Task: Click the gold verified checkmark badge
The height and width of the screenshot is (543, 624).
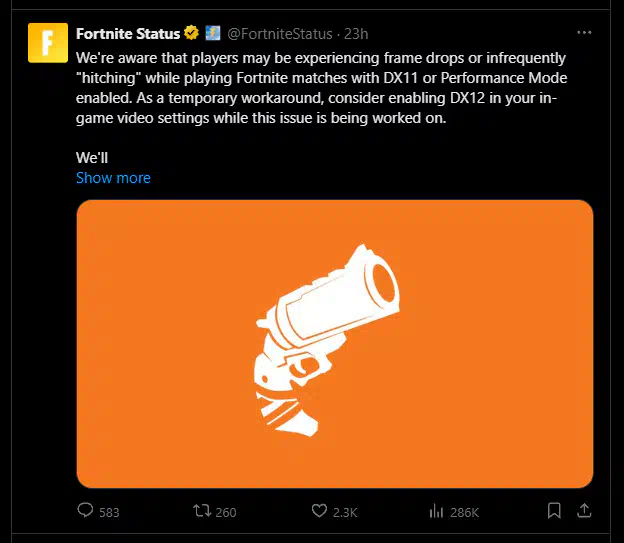Action: click(190, 33)
